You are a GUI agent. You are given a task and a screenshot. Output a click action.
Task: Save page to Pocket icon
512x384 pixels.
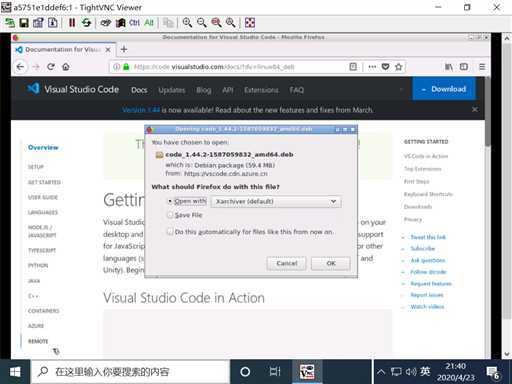[x=385, y=67]
